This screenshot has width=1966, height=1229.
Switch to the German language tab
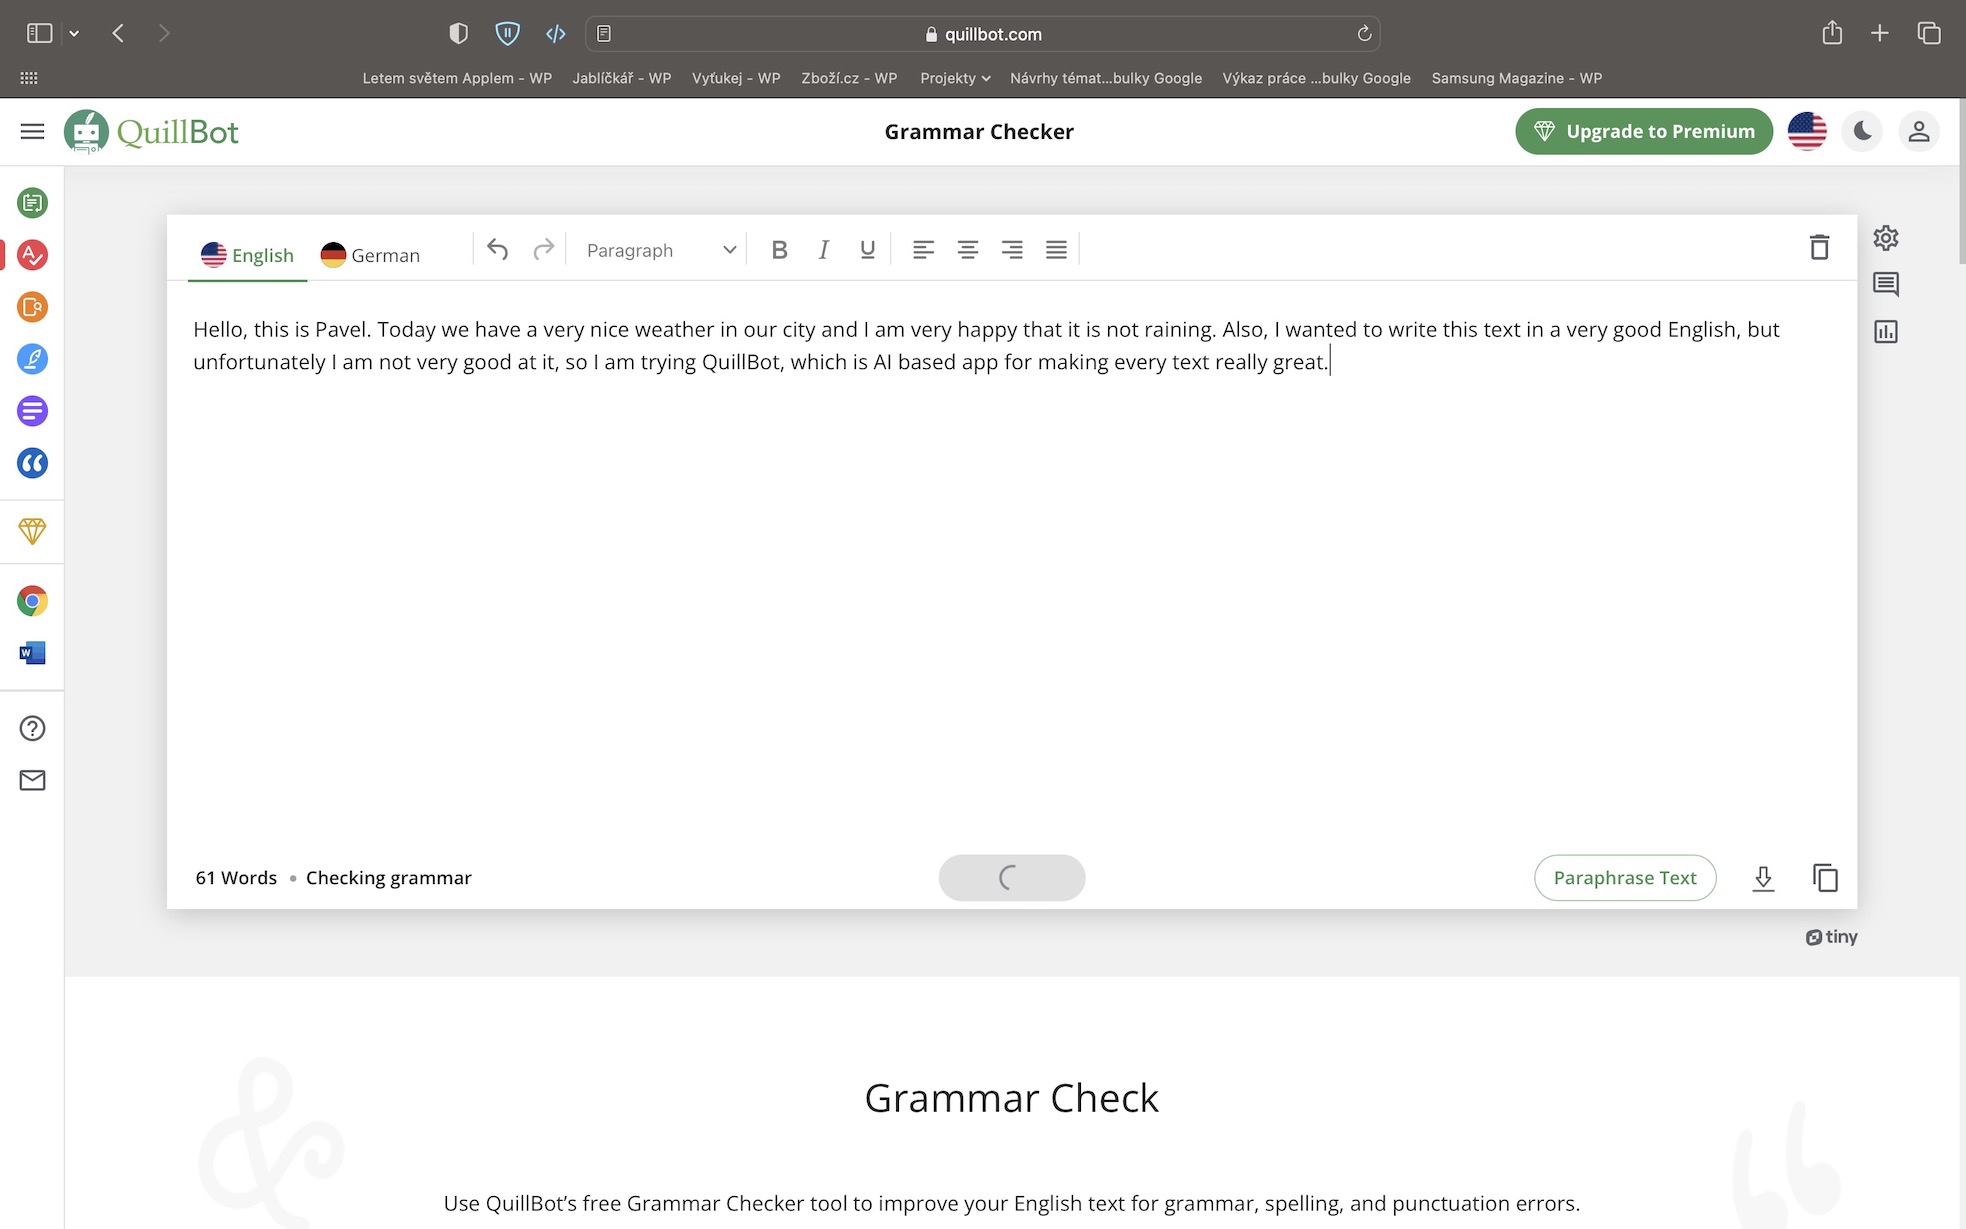tap(370, 255)
